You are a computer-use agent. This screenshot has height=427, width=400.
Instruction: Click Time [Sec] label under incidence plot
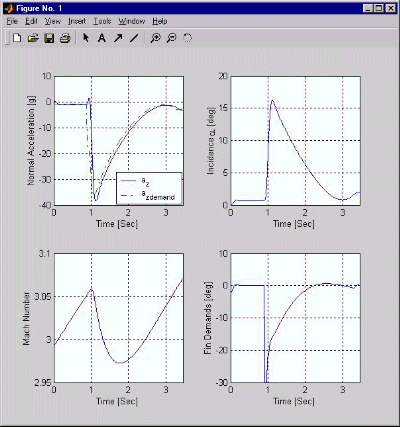point(294,223)
